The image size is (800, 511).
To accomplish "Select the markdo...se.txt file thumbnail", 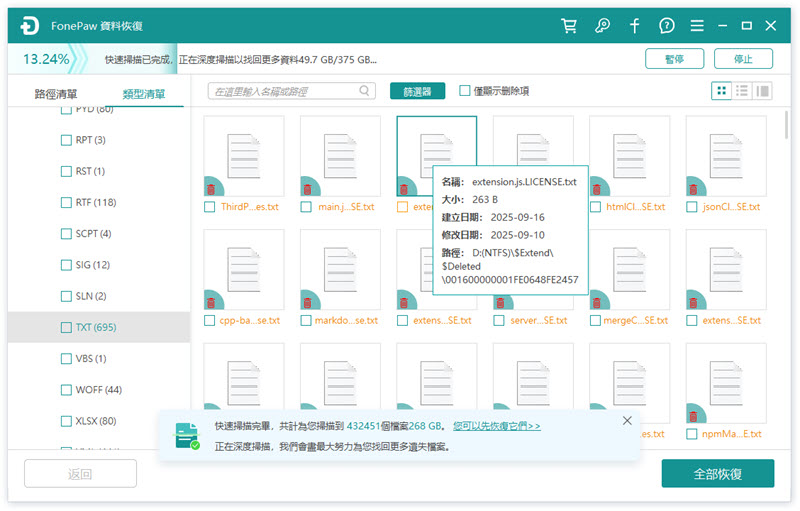I will point(340,269).
